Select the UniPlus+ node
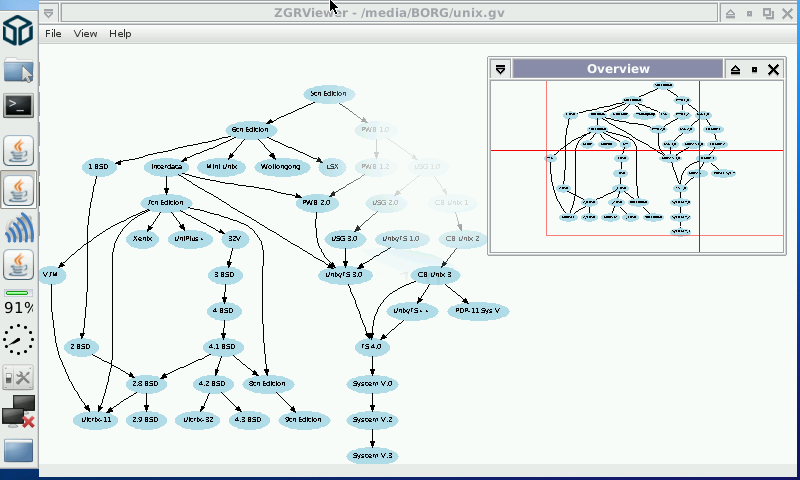The image size is (800, 480). coord(190,239)
